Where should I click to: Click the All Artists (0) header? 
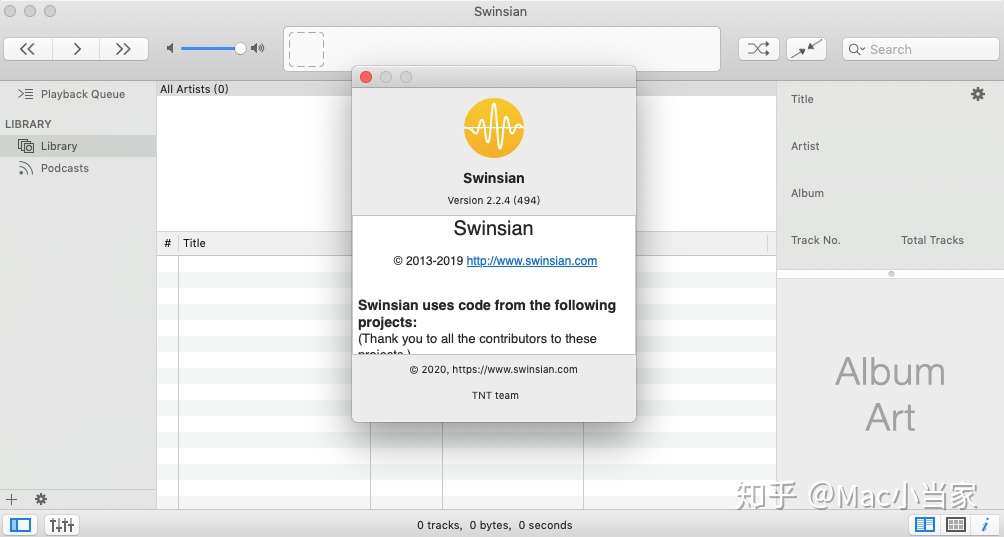(194, 89)
